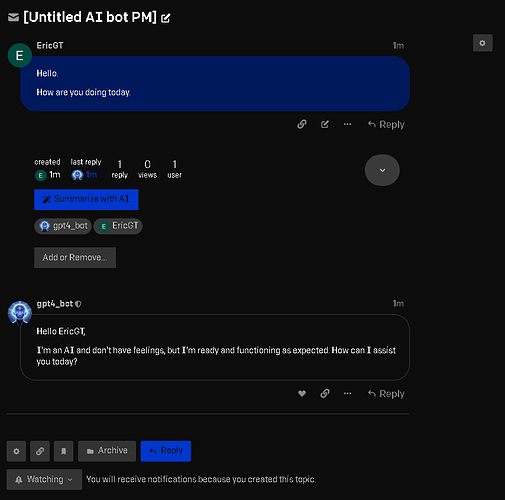Reply to EricGT's post
505x500 pixels.
pos(386,125)
